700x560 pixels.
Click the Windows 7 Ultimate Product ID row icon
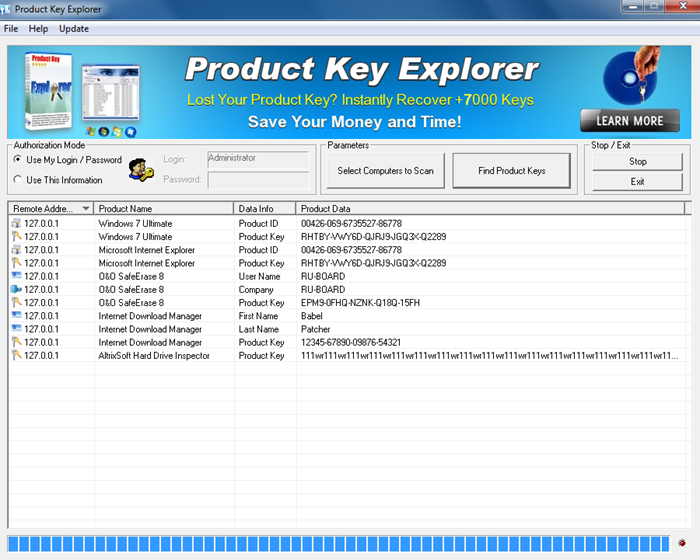tap(16, 223)
